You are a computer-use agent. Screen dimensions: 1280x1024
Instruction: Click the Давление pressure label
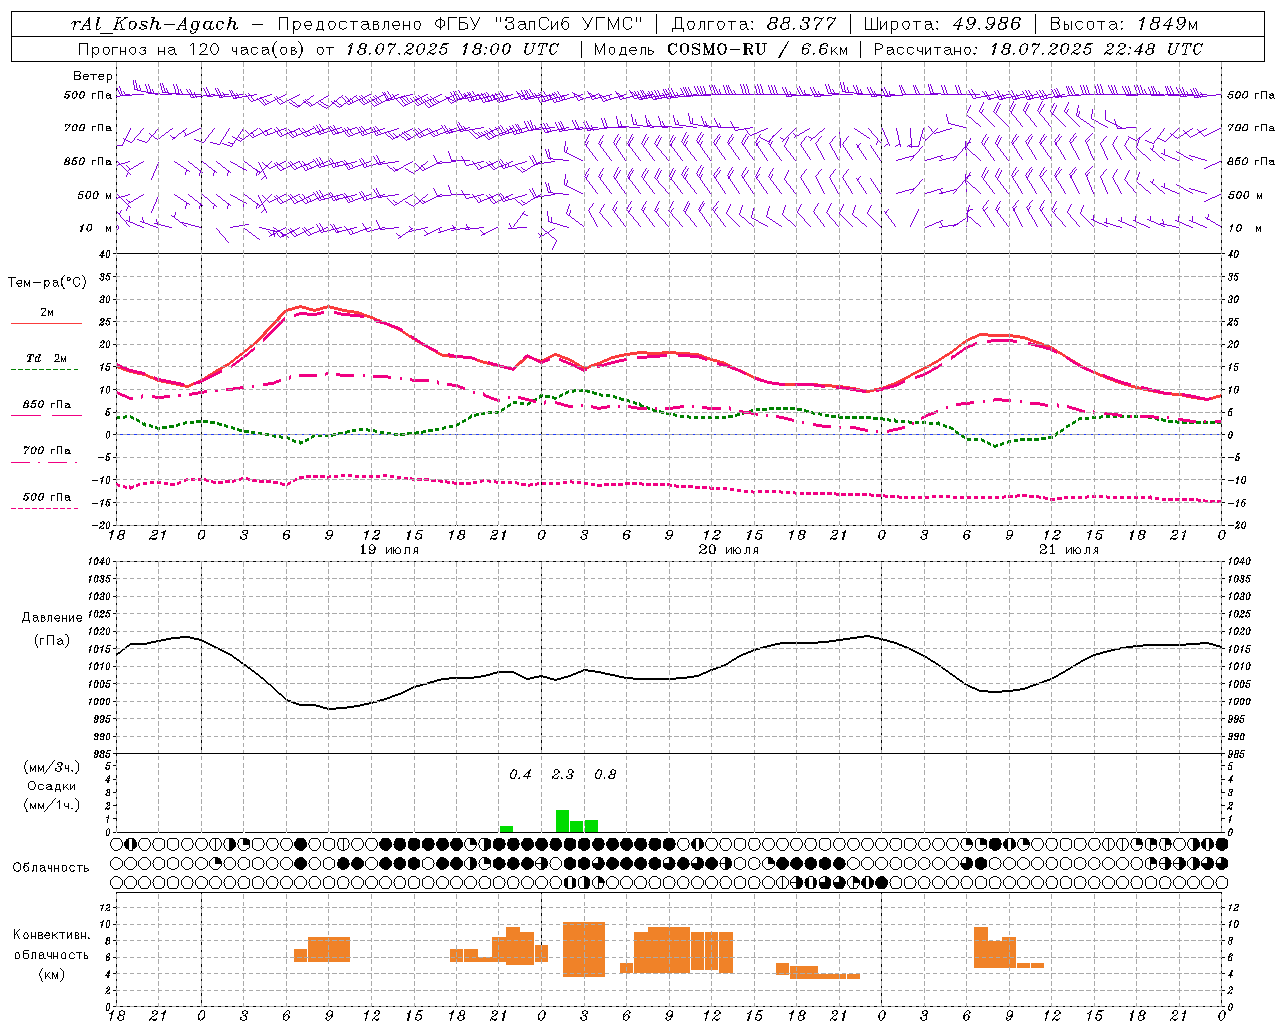pos(52,618)
